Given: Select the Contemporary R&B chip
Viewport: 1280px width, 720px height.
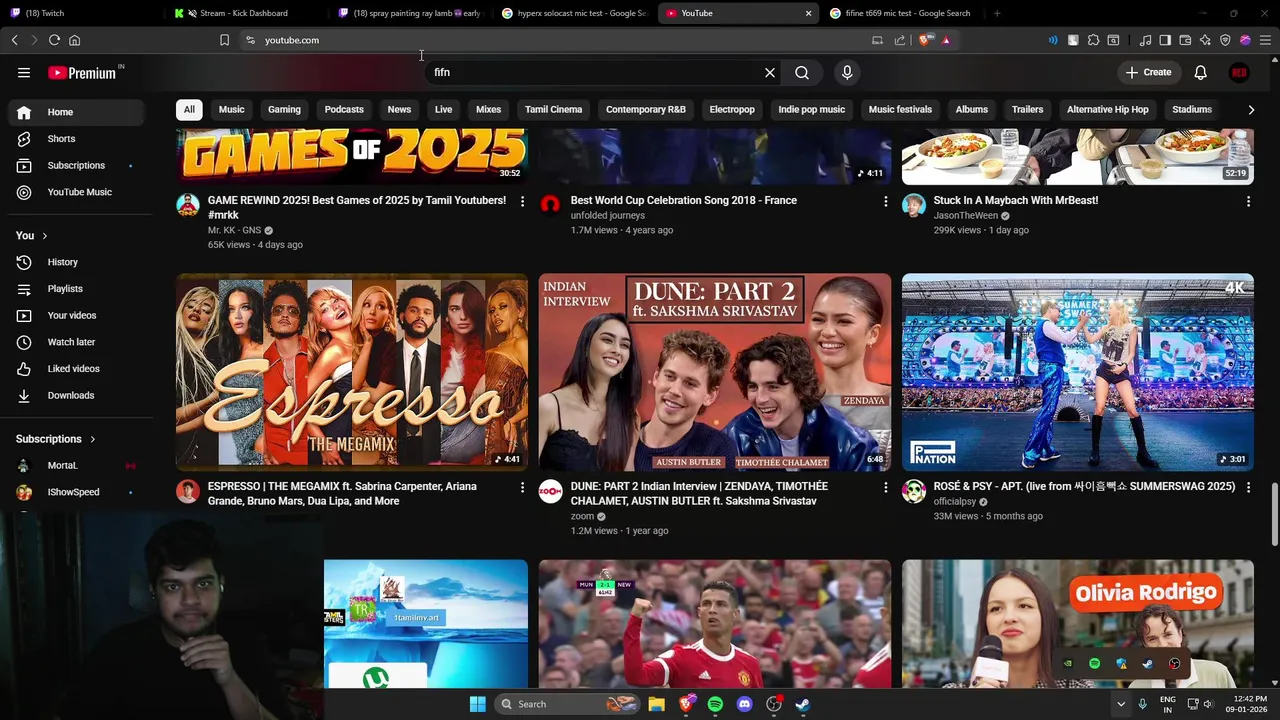Looking at the screenshot, I should (646, 110).
